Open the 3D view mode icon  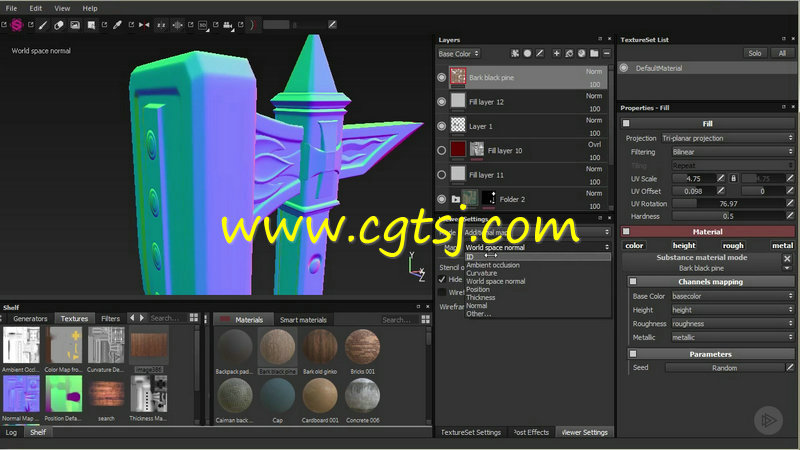(203, 25)
